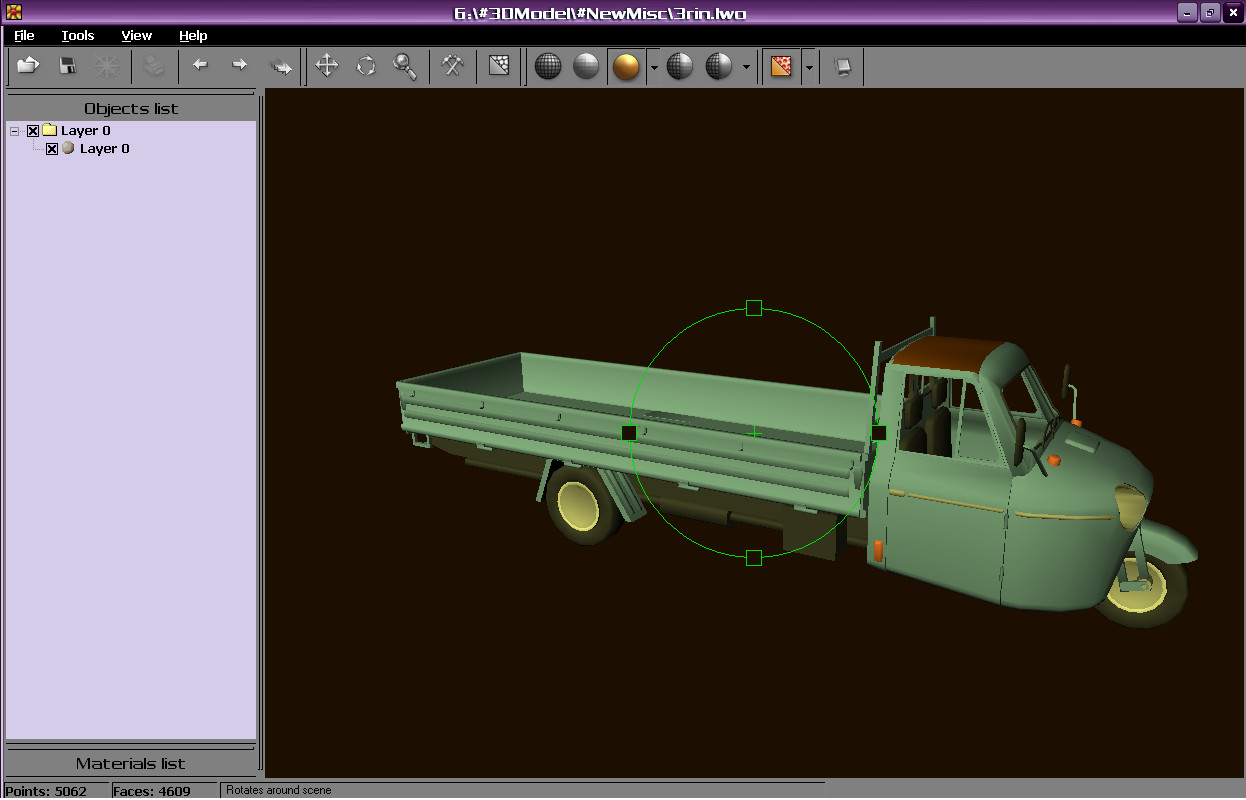Toggle the checkbox of the child Layer 0 object

(x=52, y=149)
